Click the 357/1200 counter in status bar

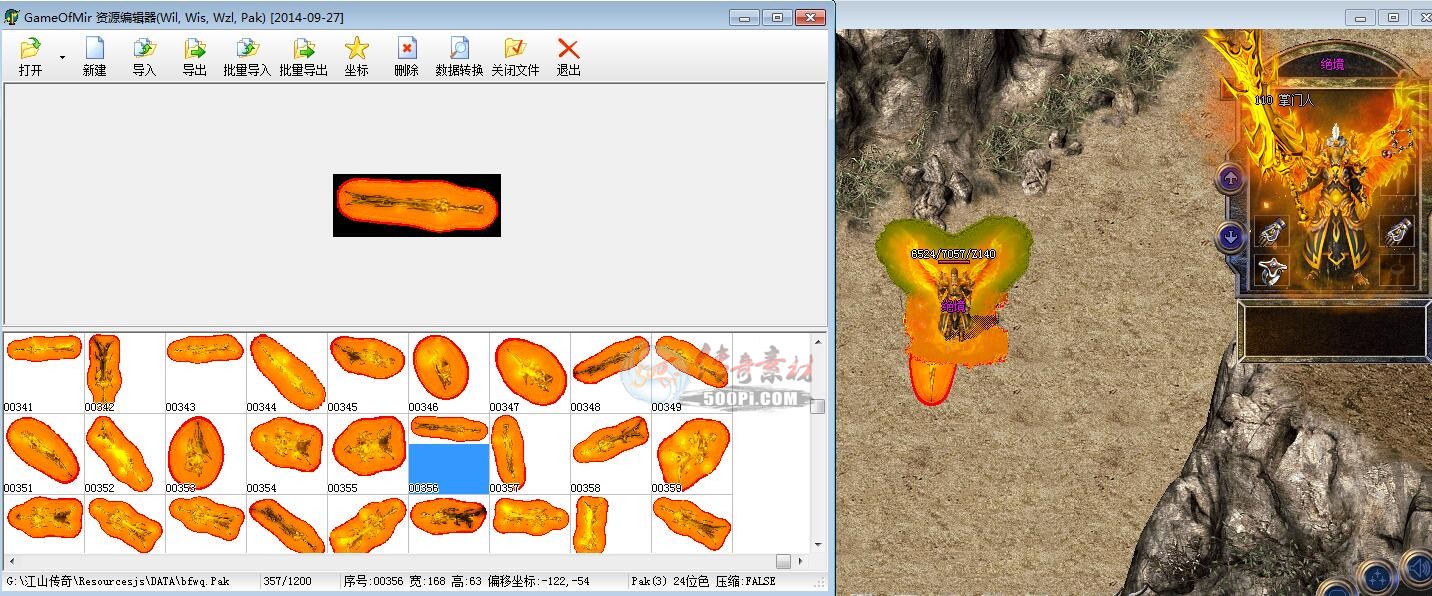click(x=286, y=581)
